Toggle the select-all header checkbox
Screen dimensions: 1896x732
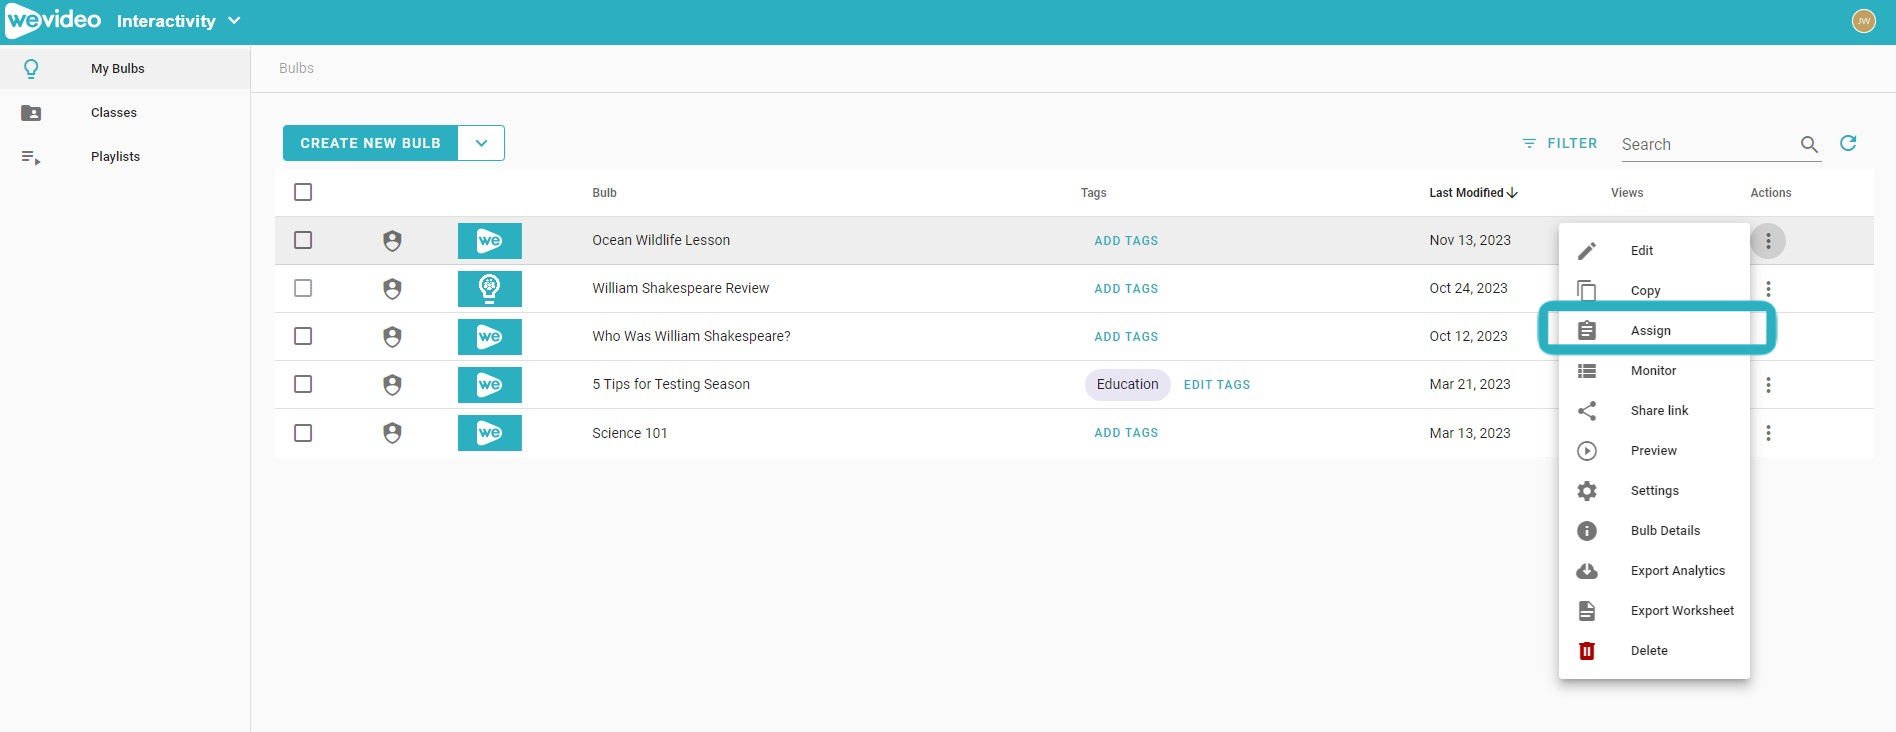click(x=303, y=192)
